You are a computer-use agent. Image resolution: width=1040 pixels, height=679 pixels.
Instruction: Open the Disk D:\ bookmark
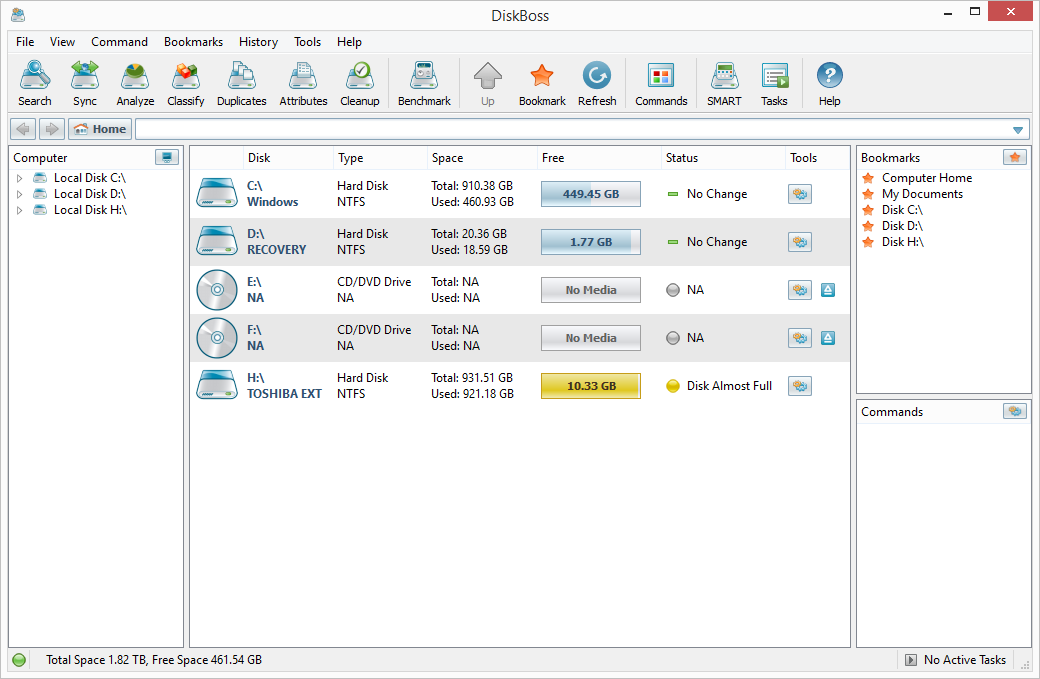click(901, 225)
